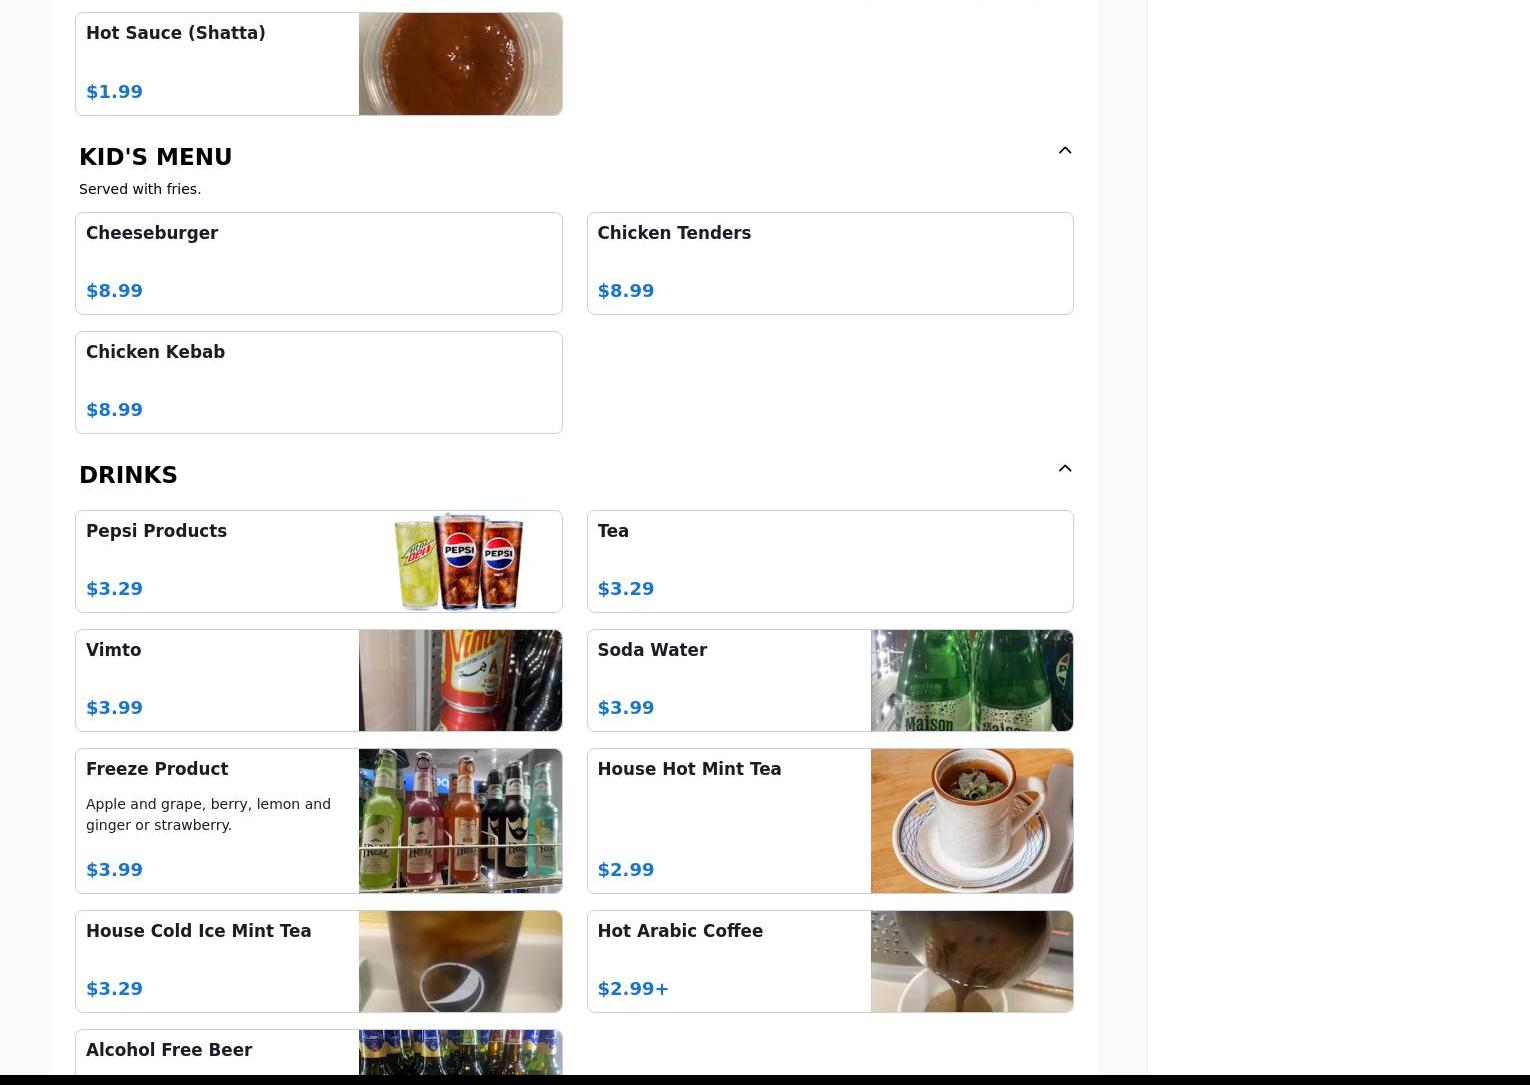Open the Hot Sauce (Shatta) photo
Viewport: 1530px width, 1085px height.
pos(460,64)
